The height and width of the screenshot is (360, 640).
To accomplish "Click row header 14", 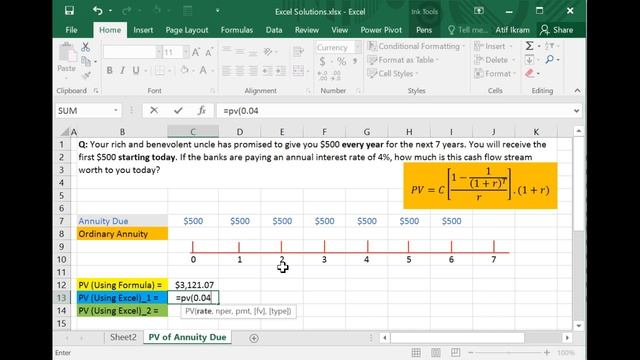I will tap(62, 311).
